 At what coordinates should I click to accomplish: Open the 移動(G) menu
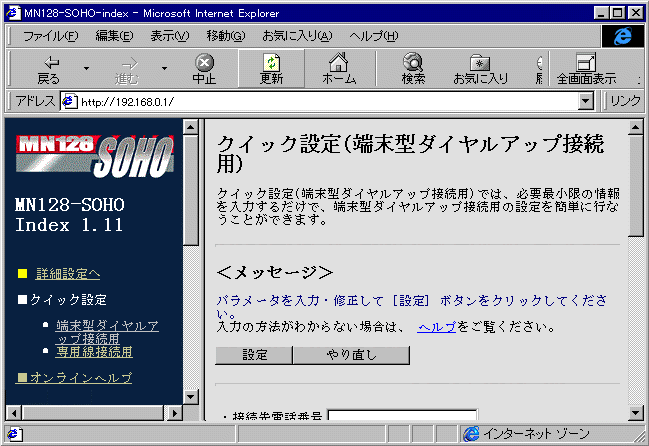226,36
